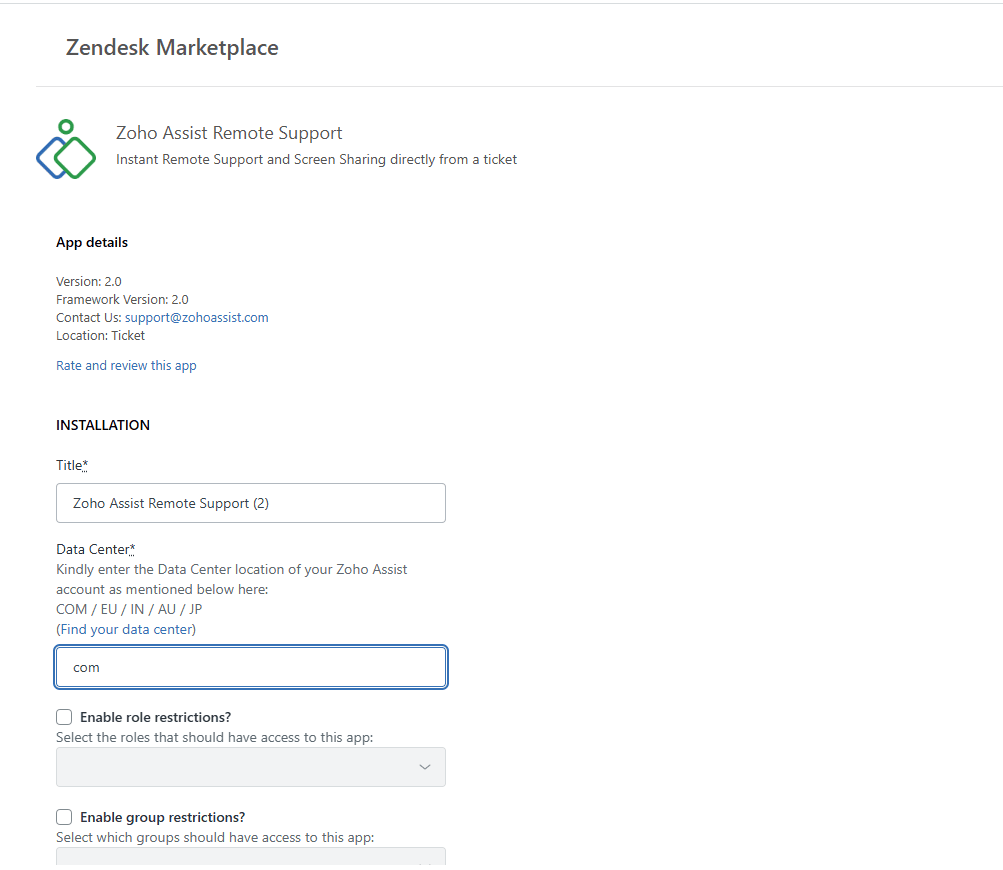Image resolution: width=1003 pixels, height=870 pixels.
Task: Click the Location: Ticket text
Action: (100, 335)
